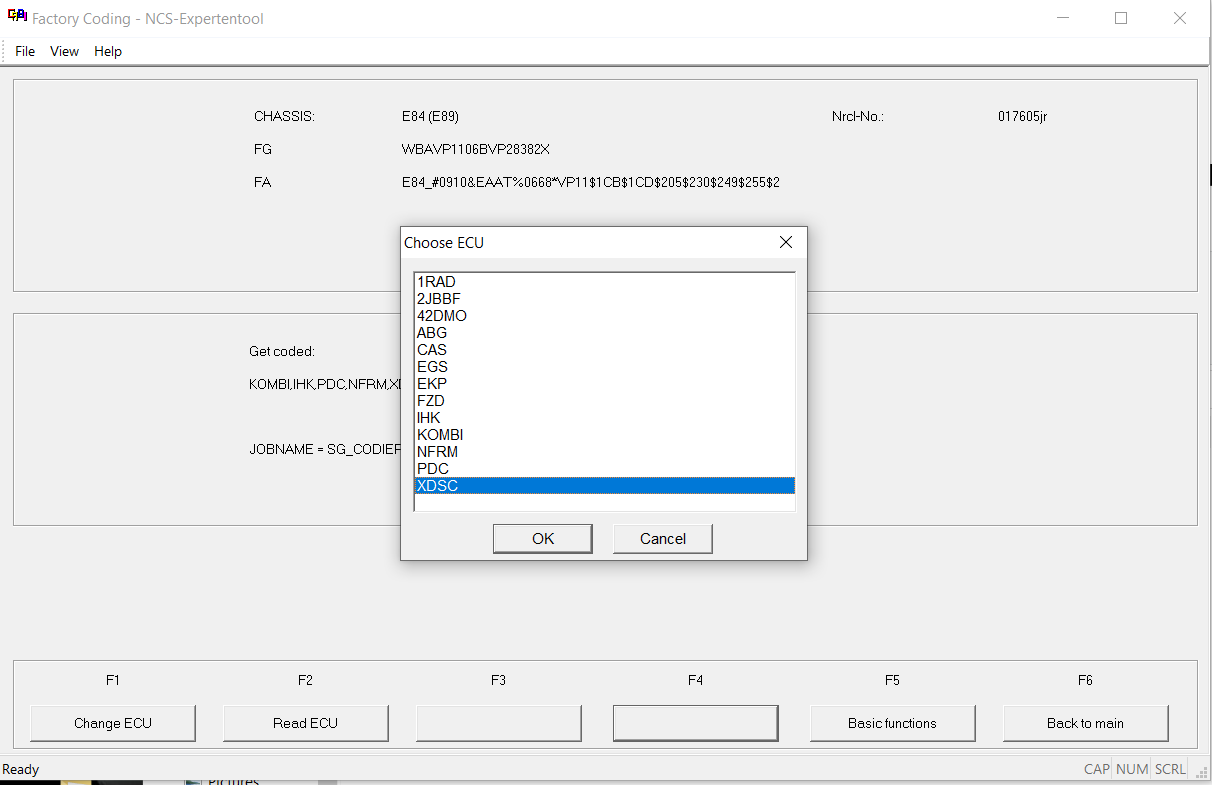
Task: Click the FA vehicle order string
Action: [591, 183]
